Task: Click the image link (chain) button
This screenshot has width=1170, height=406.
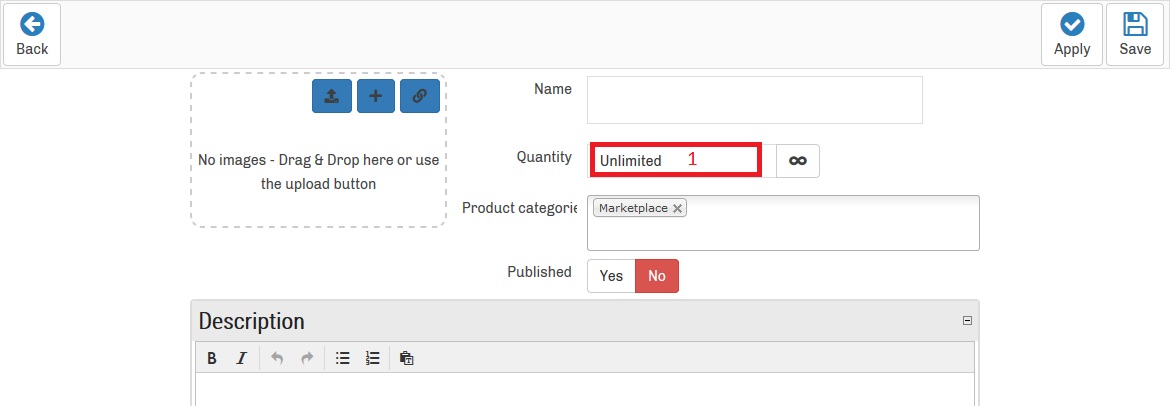Action: point(419,96)
